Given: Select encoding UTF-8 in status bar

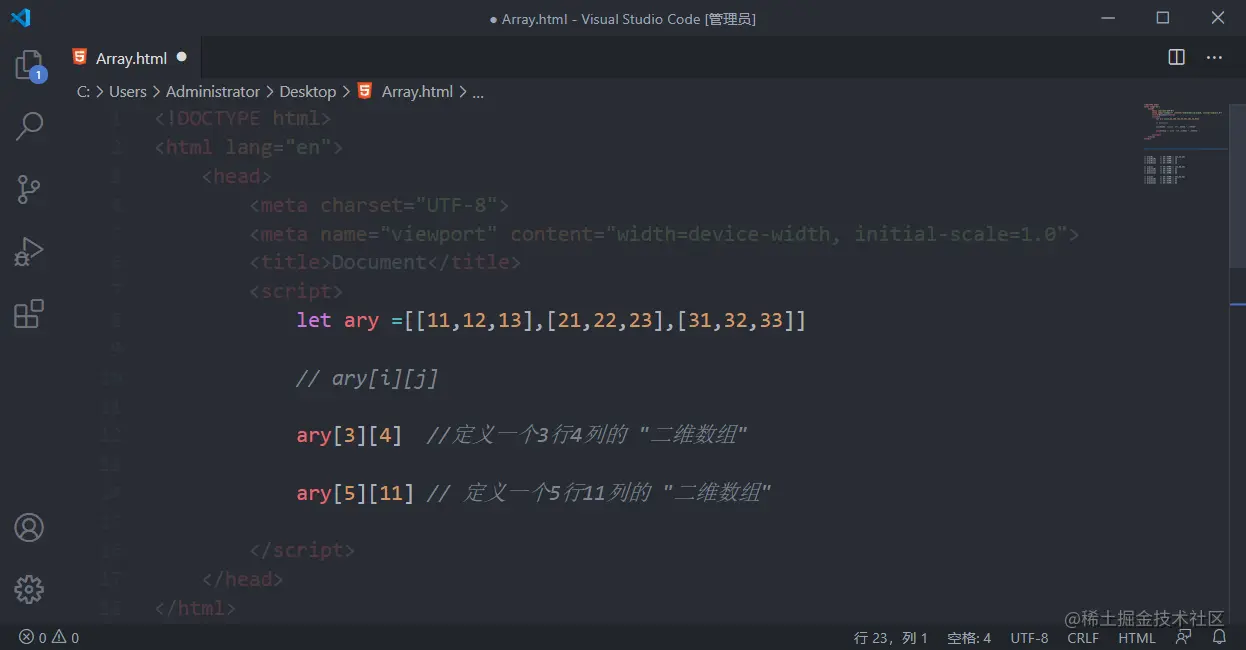Looking at the screenshot, I should click(1030, 637).
